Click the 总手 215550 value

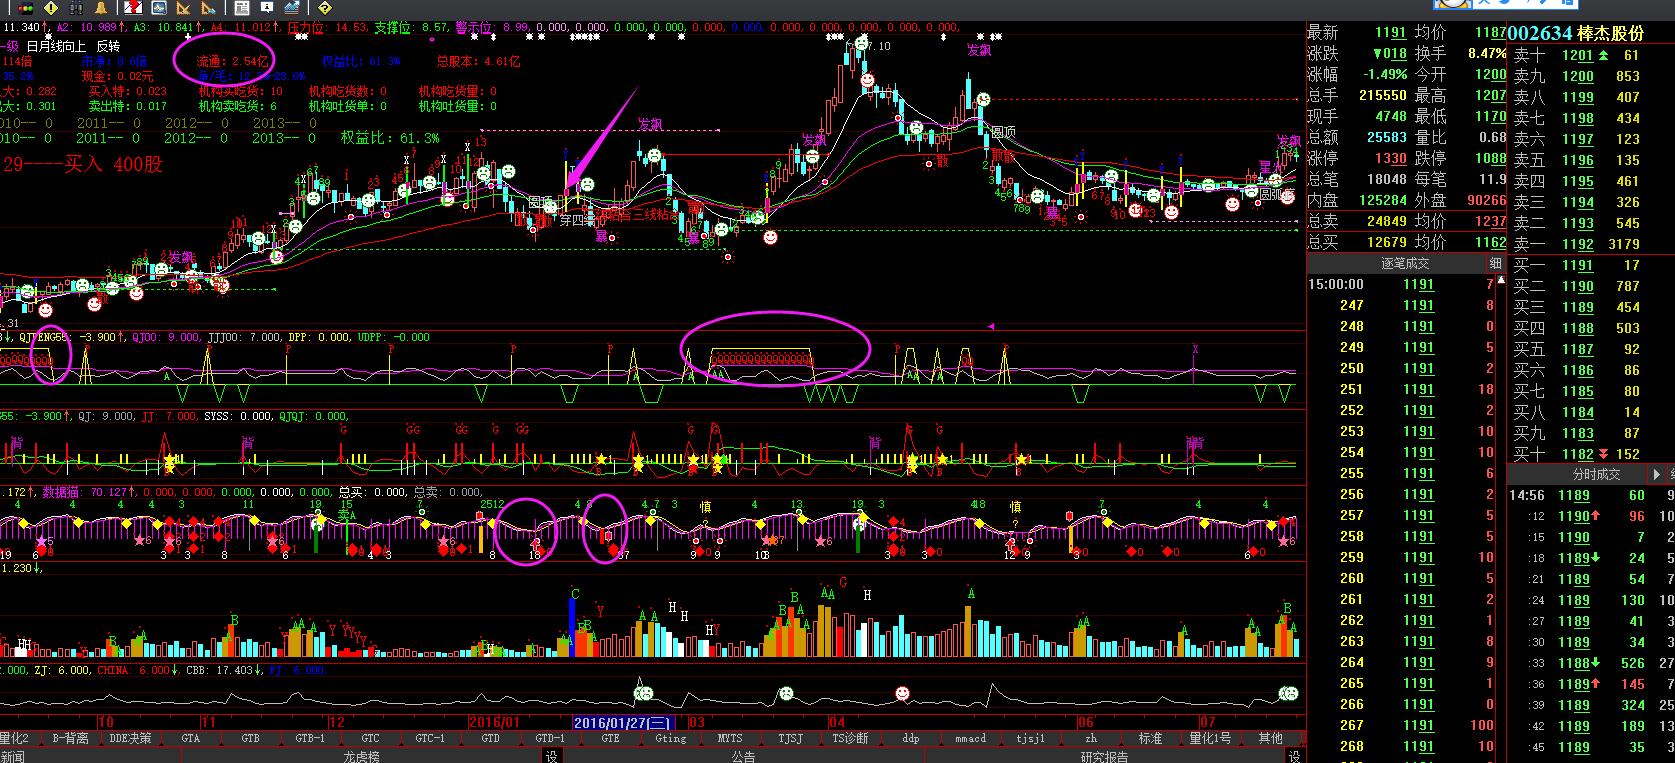click(x=1383, y=95)
